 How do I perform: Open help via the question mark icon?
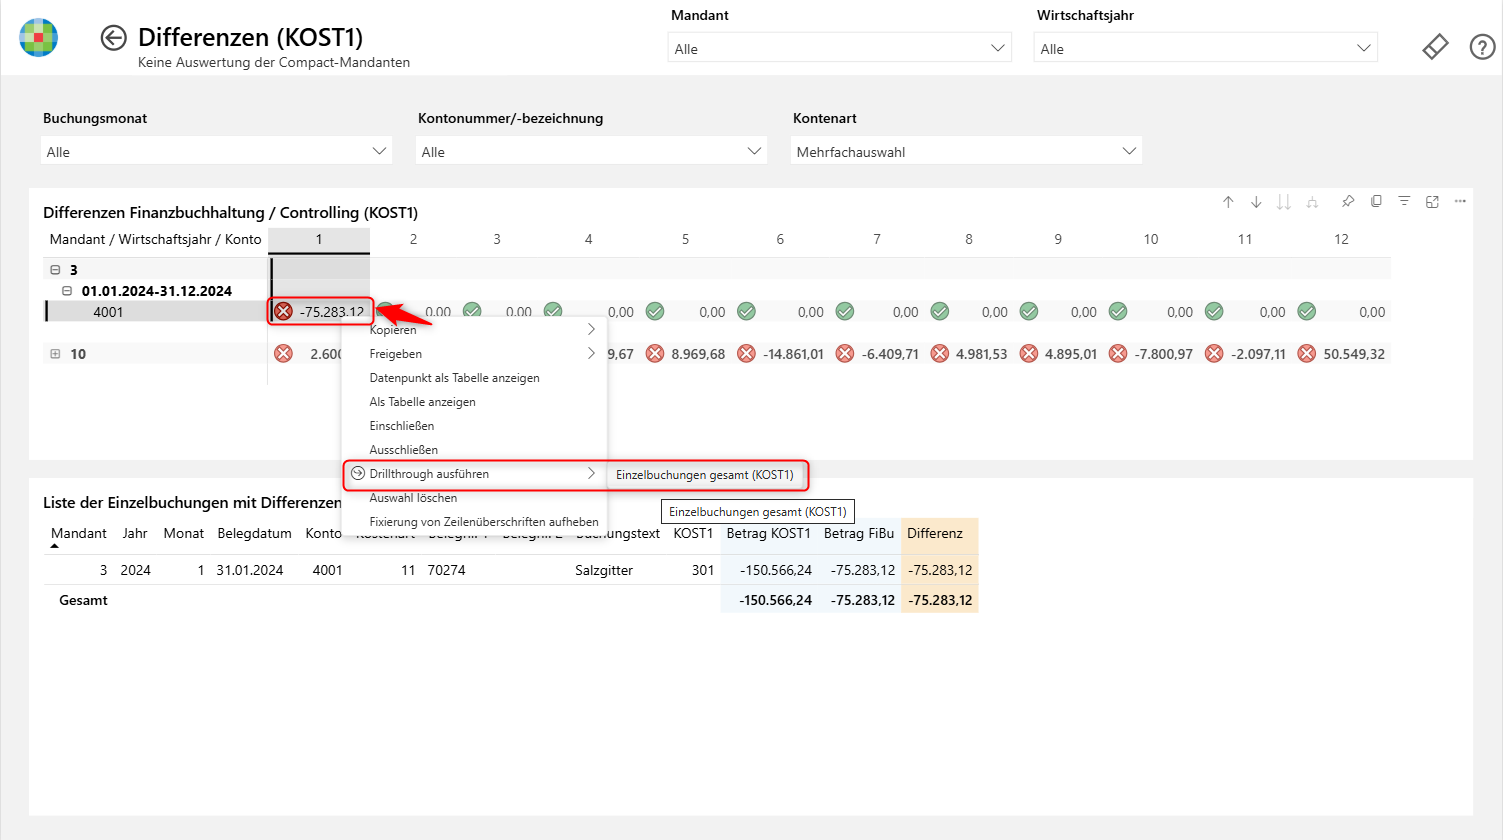1482,46
